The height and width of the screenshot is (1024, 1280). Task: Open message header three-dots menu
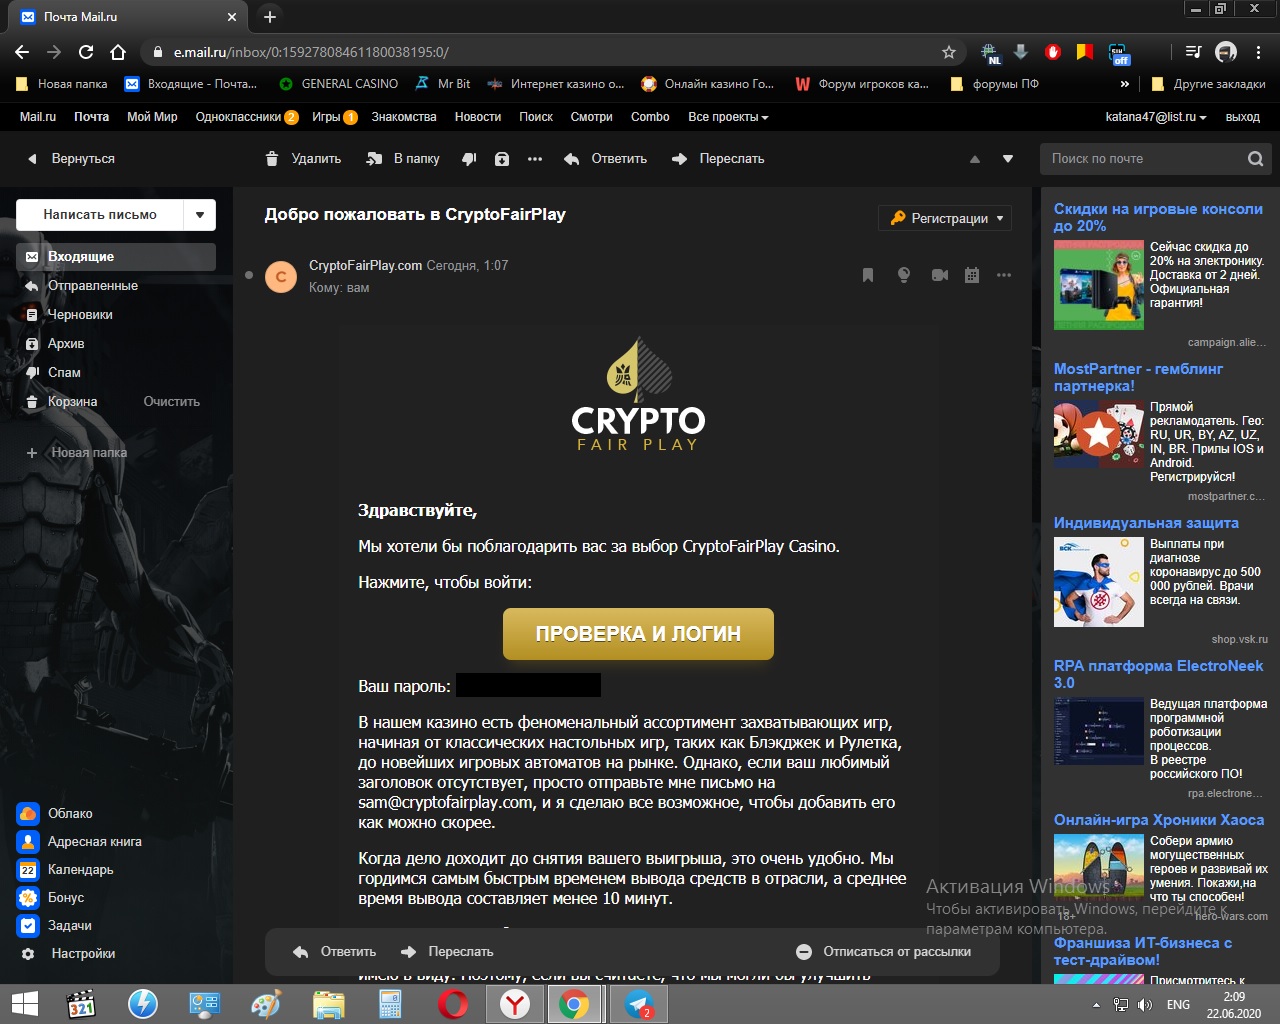coord(1004,275)
